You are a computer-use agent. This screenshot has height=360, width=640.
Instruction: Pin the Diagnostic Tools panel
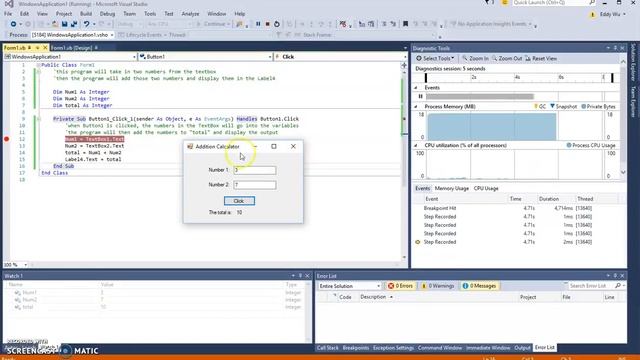(x=616, y=48)
